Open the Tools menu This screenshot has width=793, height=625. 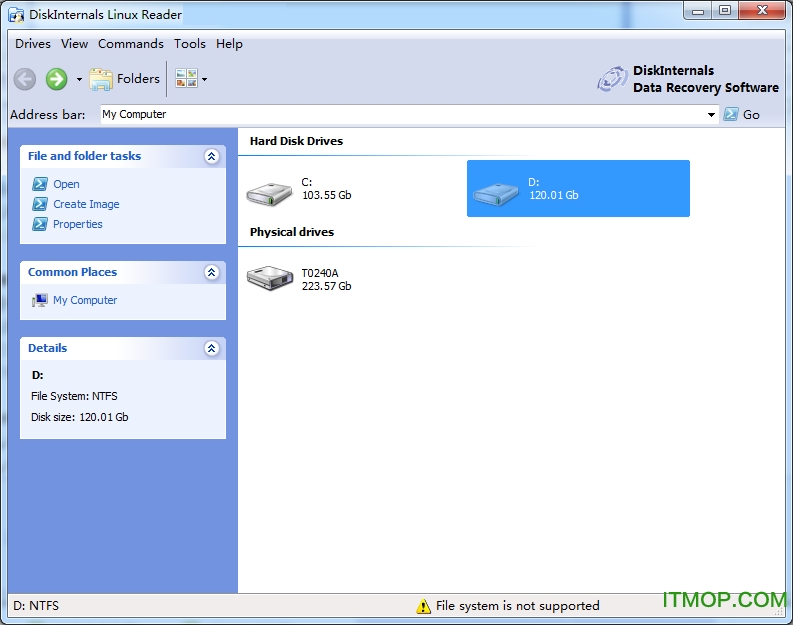(190, 44)
